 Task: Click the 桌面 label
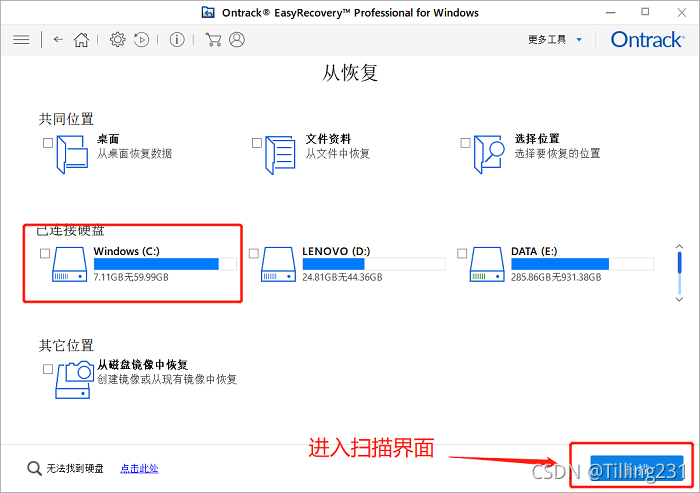(x=108, y=139)
